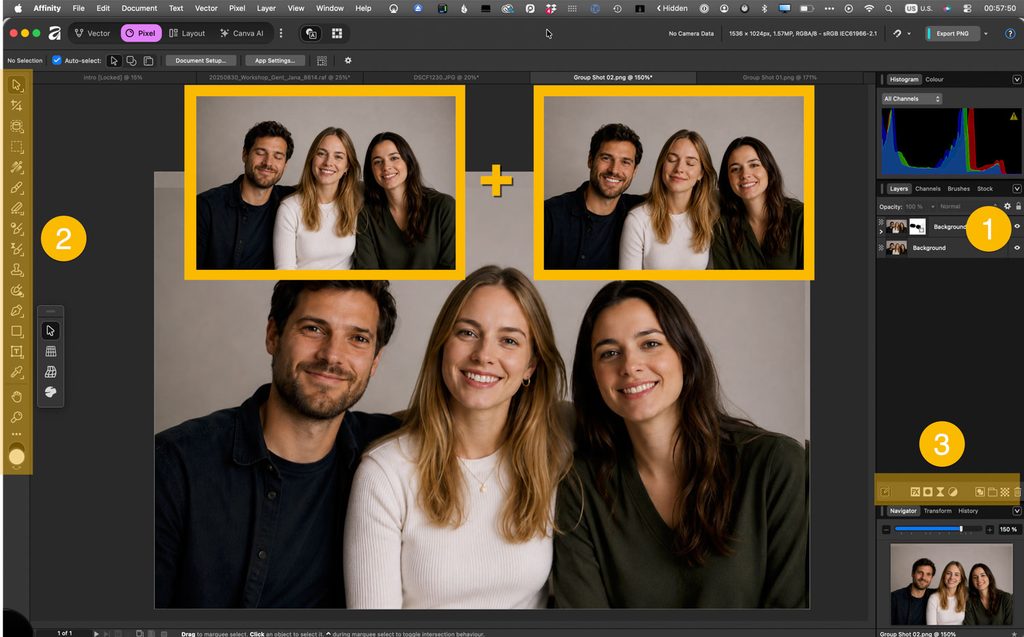Click the histogram warning triangle
The width and height of the screenshot is (1024, 637).
point(1014,116)
